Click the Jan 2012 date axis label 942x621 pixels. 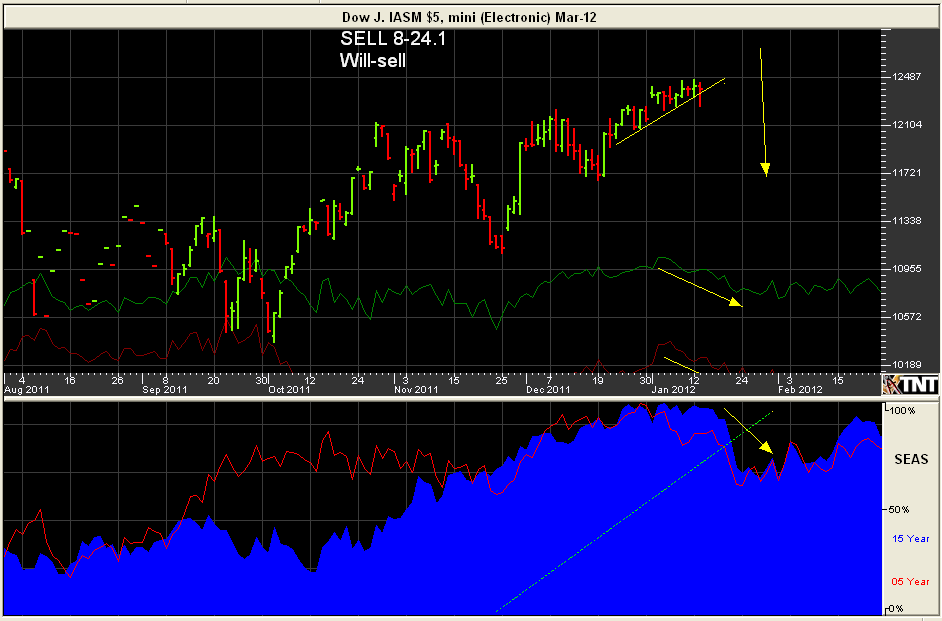tap(673, 390)
